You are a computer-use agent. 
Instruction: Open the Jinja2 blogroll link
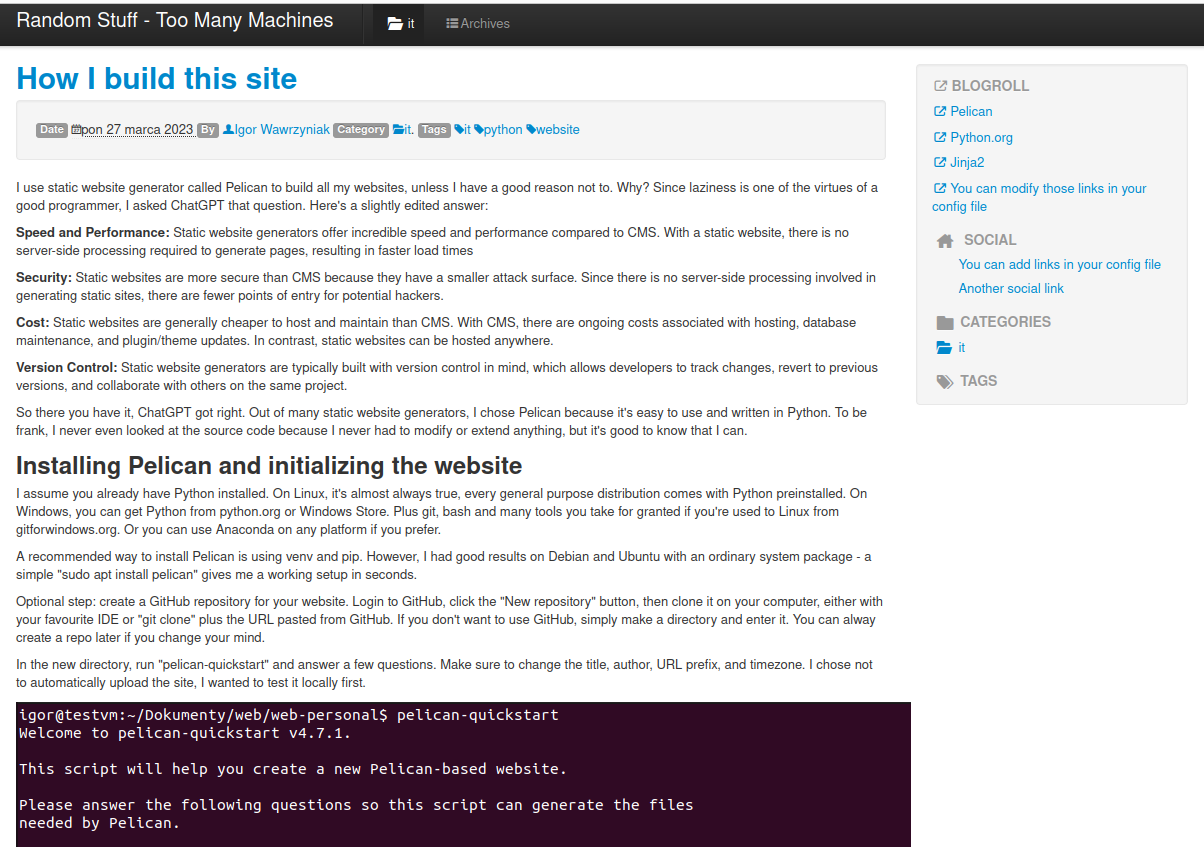(x=967, y=163)
